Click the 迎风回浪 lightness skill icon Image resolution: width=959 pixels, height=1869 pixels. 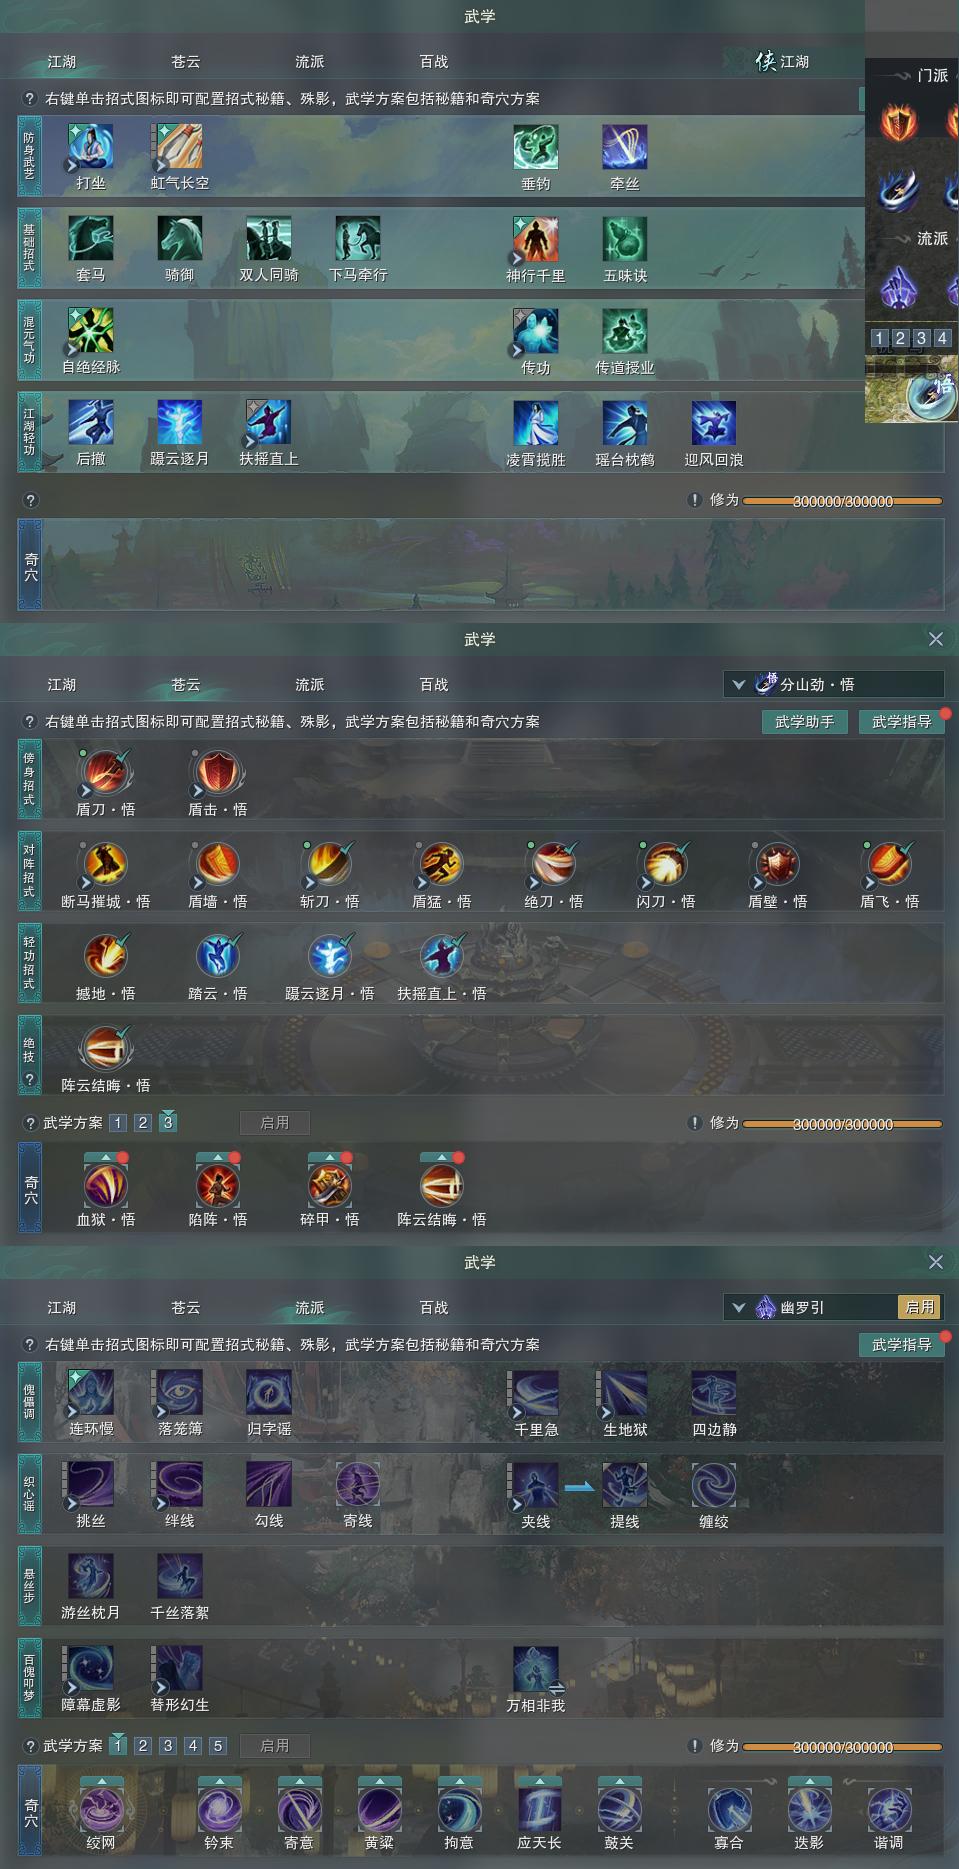click(x=714, y=424)
